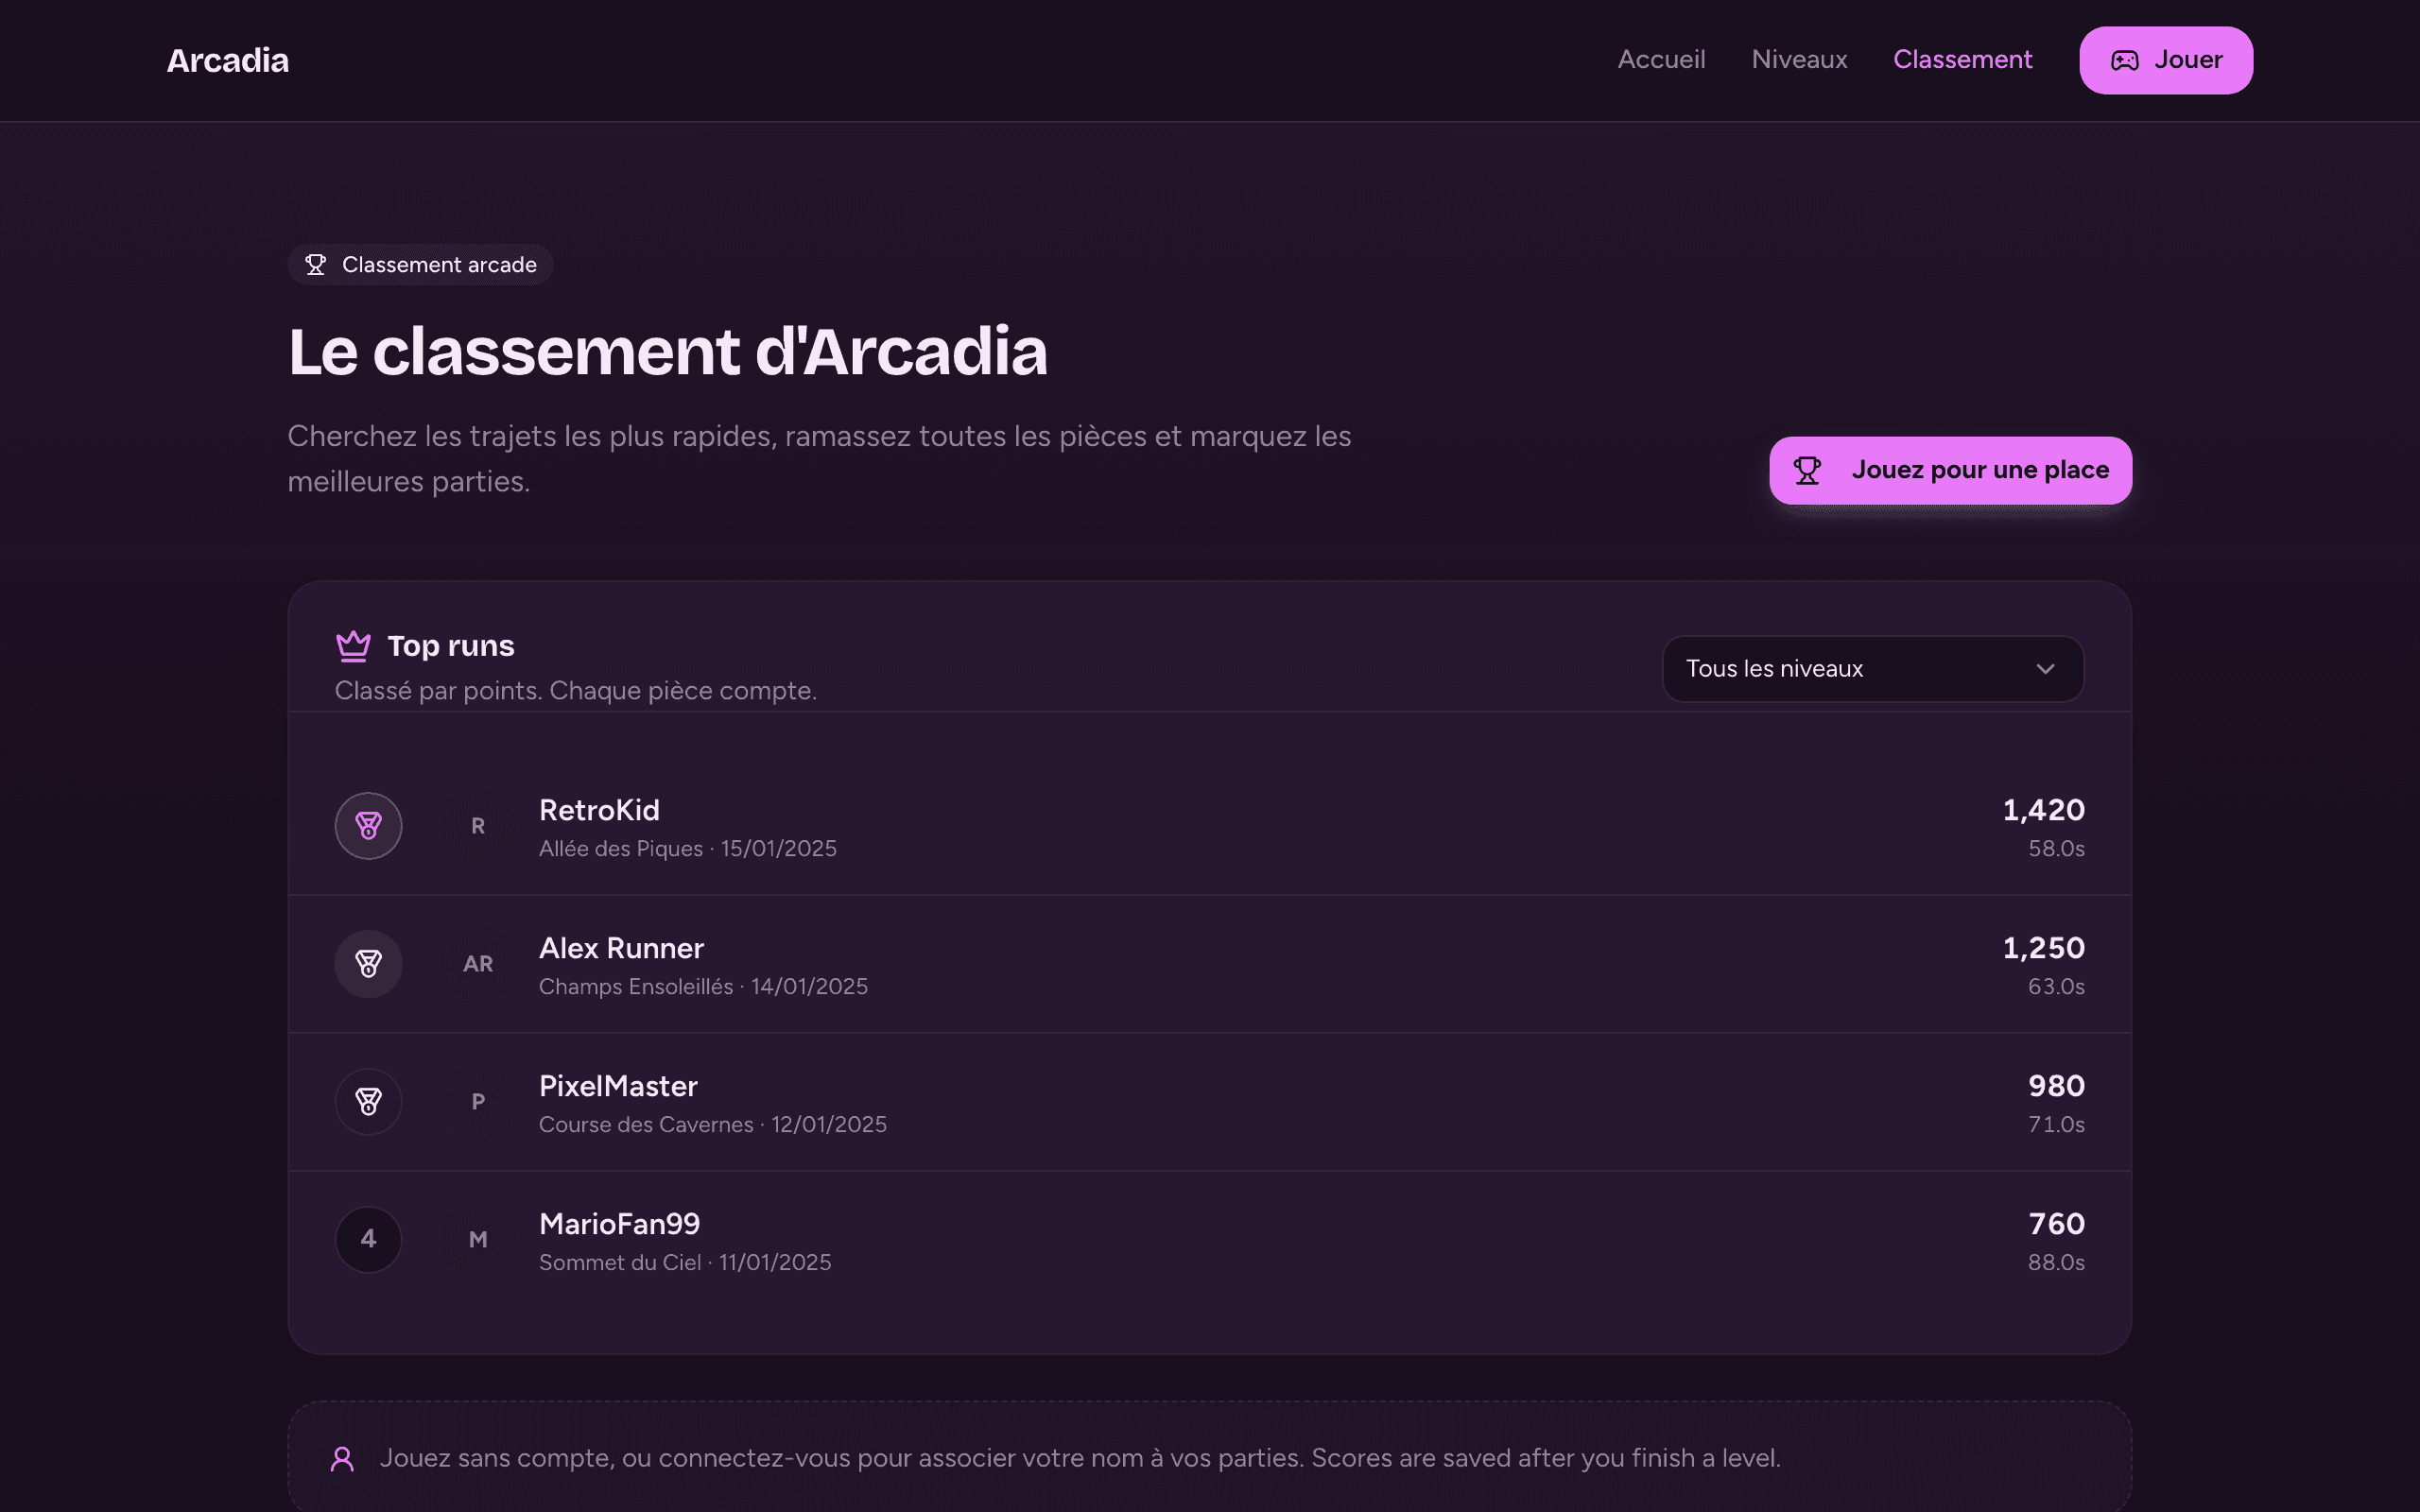Click the rank 4 badge for MarioFan99

[368, 1240]
